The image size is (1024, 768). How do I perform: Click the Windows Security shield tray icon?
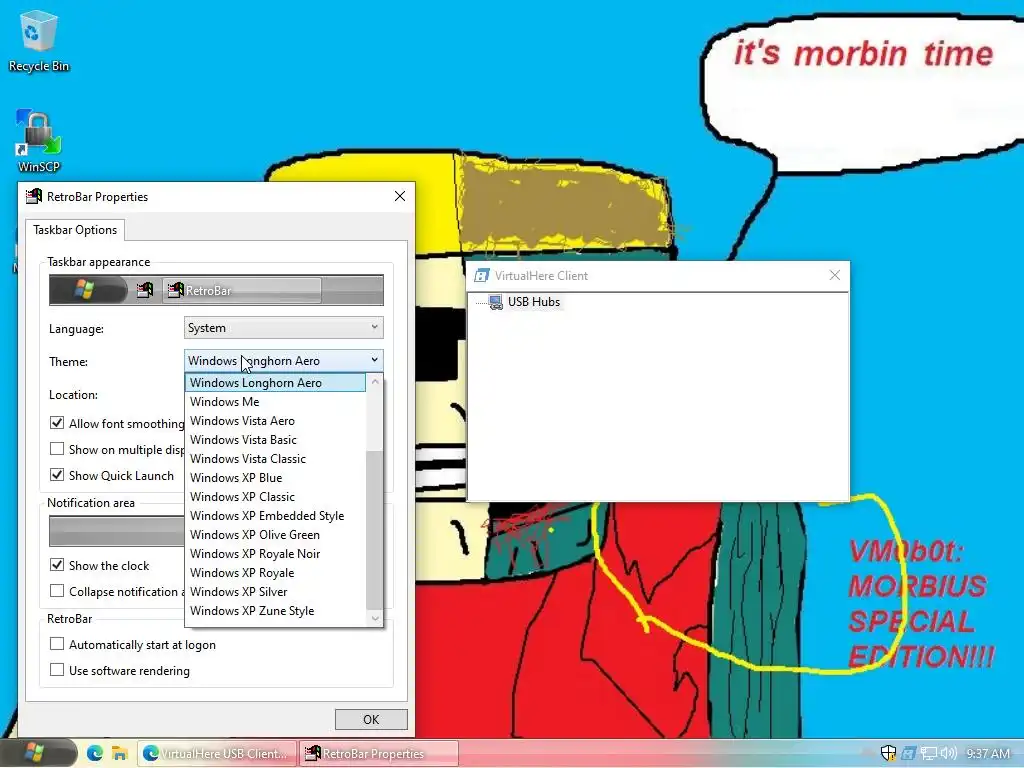(888, 753)
